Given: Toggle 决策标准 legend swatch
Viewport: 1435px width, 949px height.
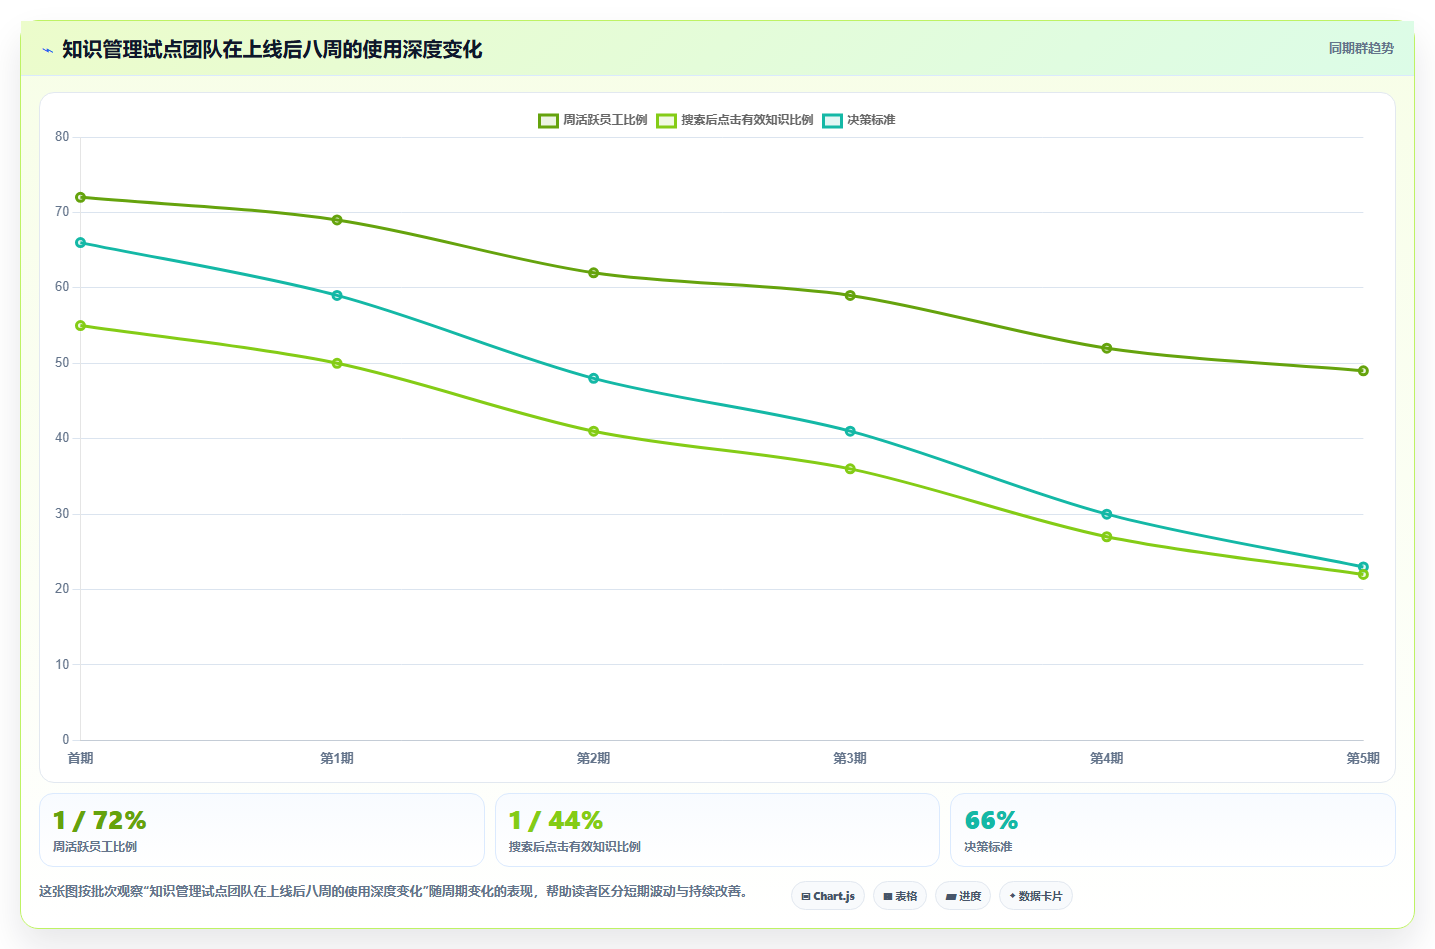Looking at the screenshot, I should [x=833, y=120].
